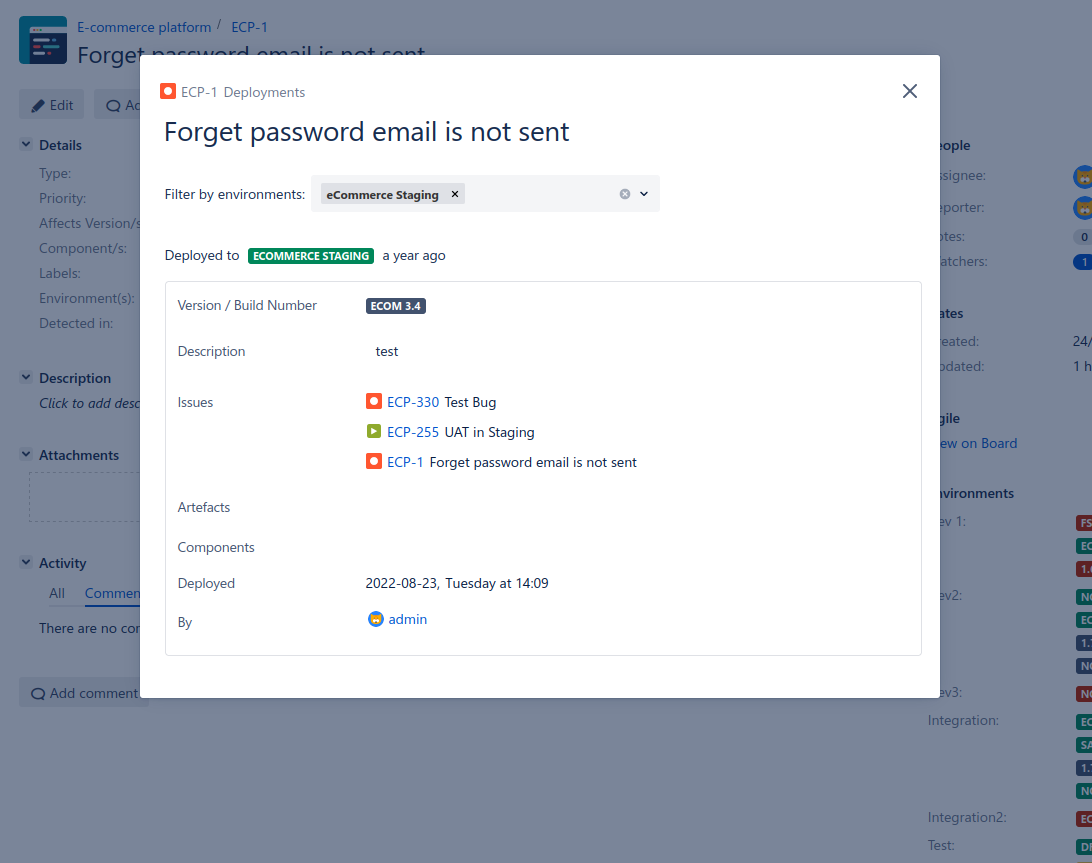Image resolution: width=1092 pixels, height=863 pixels.
Task: Close the Deployments dialog
Action: [x=909, y=91]
